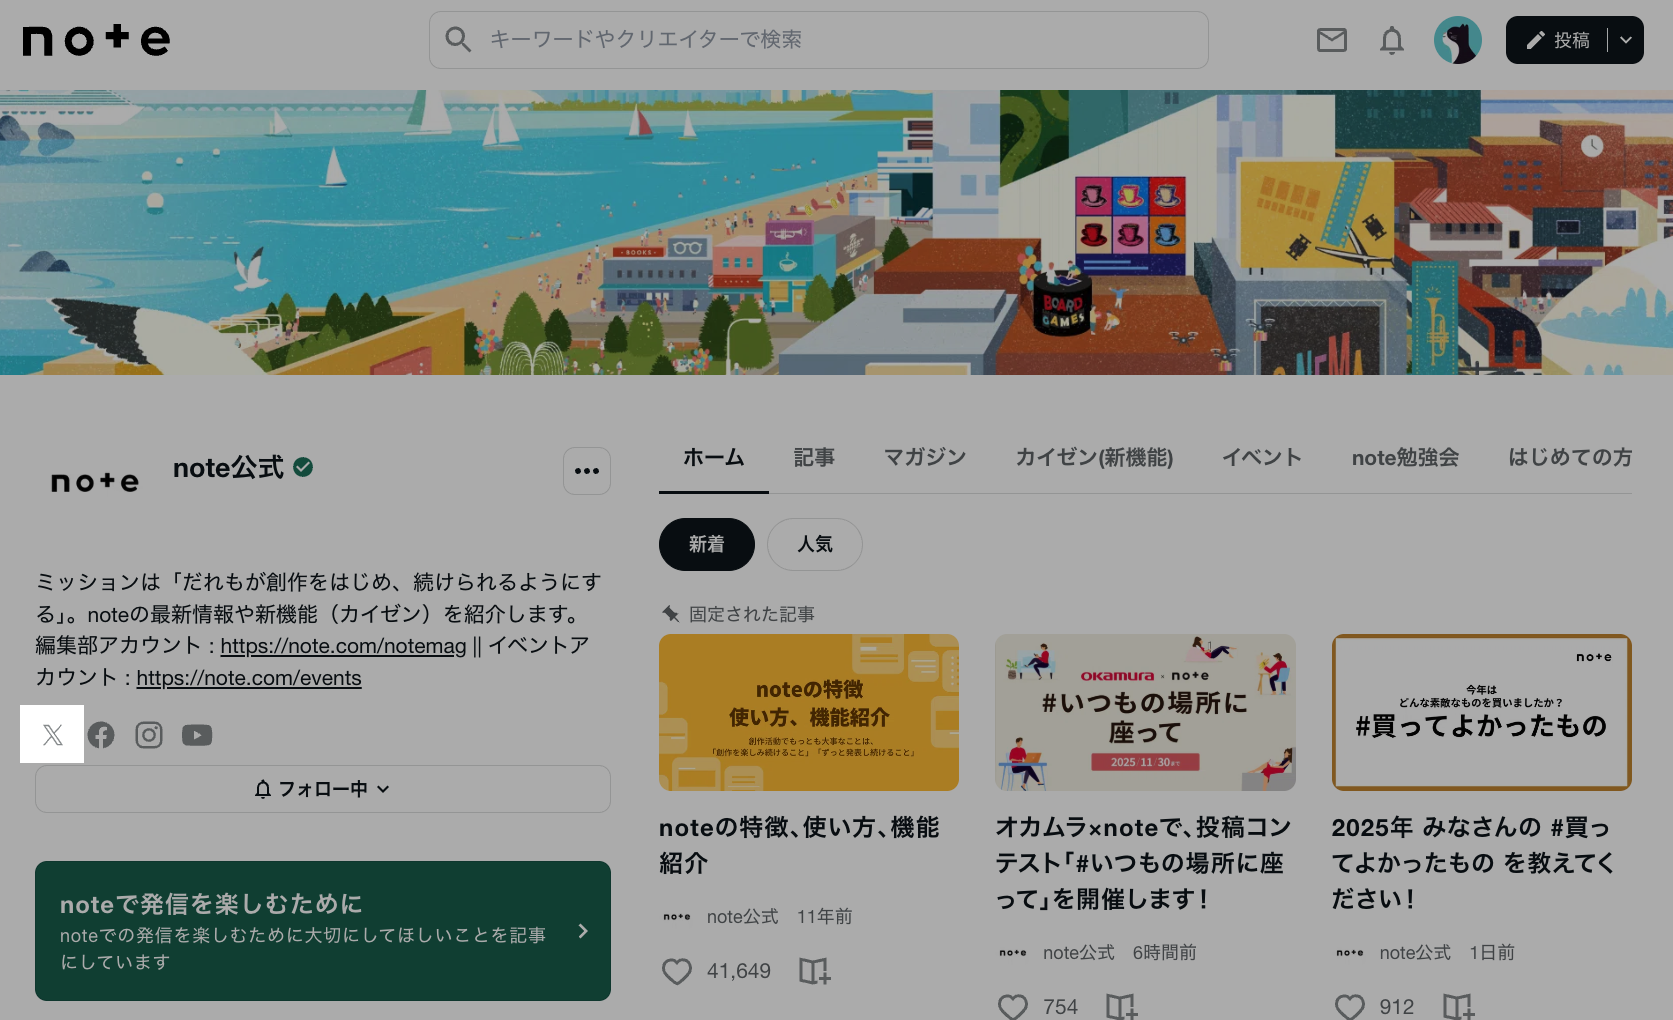Click the notification bell icon

(x=1390, y=40)
